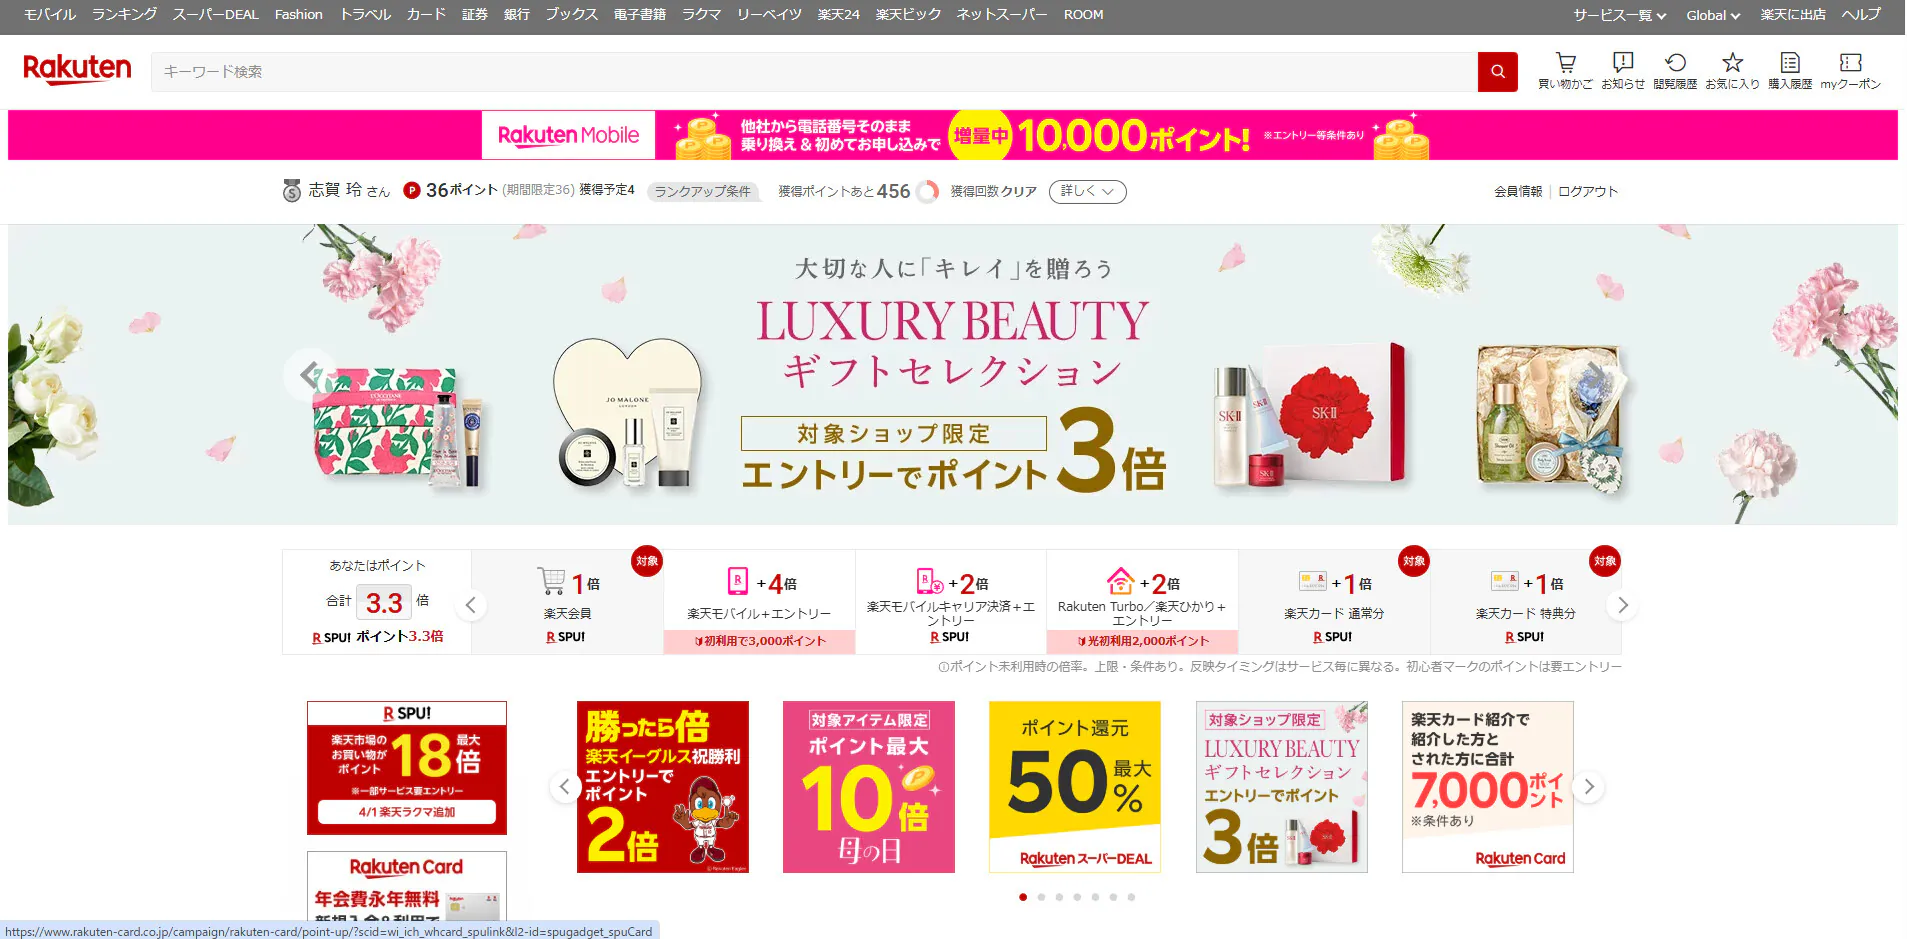Open the モバイル top menu item

(50, 14)
